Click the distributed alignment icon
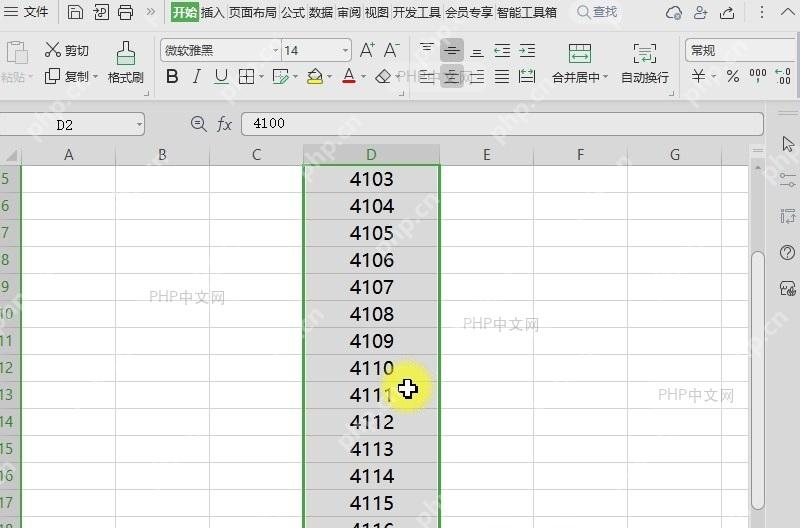Viewport: 800px width, 528px height. 527,77
